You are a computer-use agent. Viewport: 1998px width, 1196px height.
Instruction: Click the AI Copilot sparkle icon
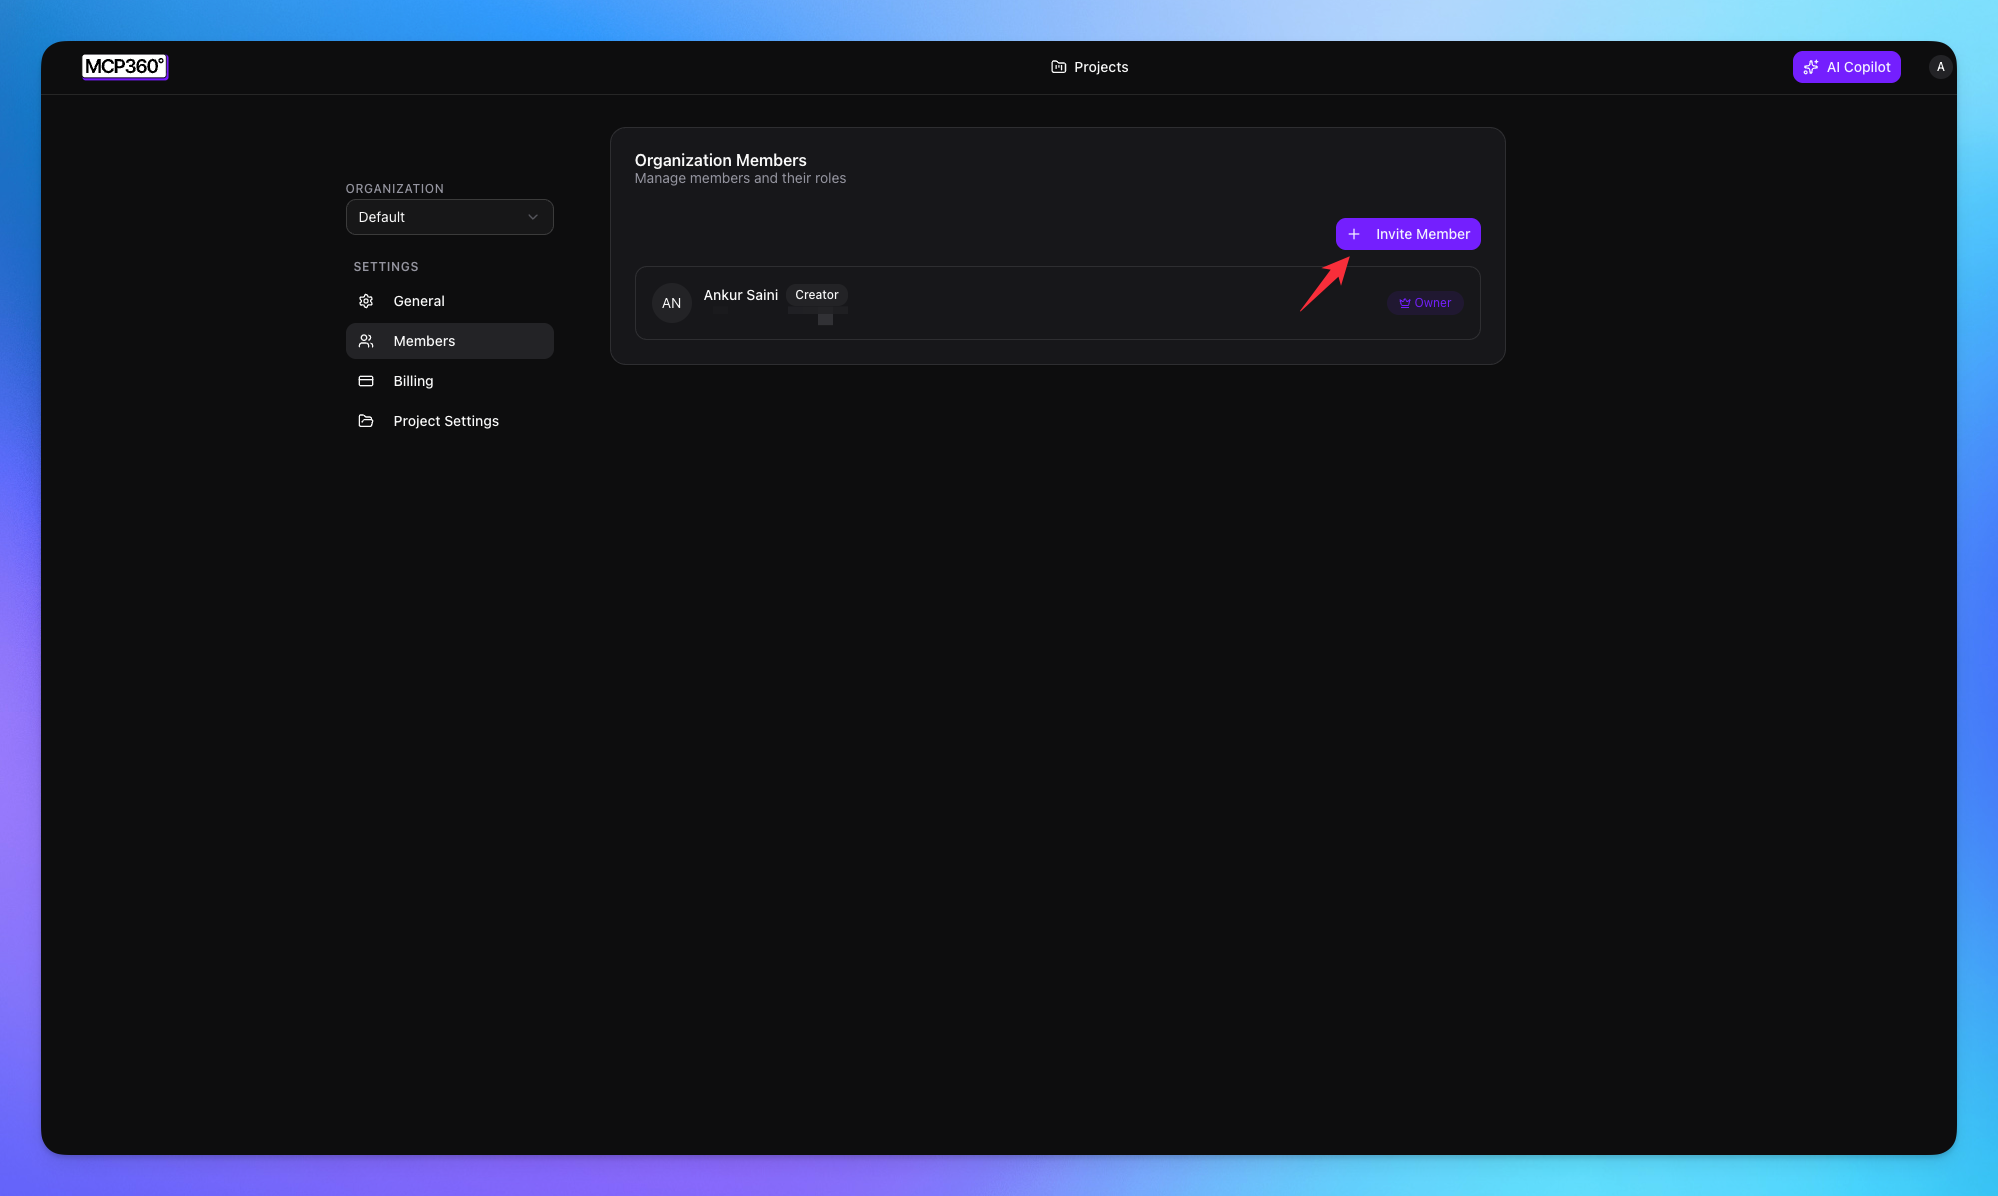coord(1811,67)
